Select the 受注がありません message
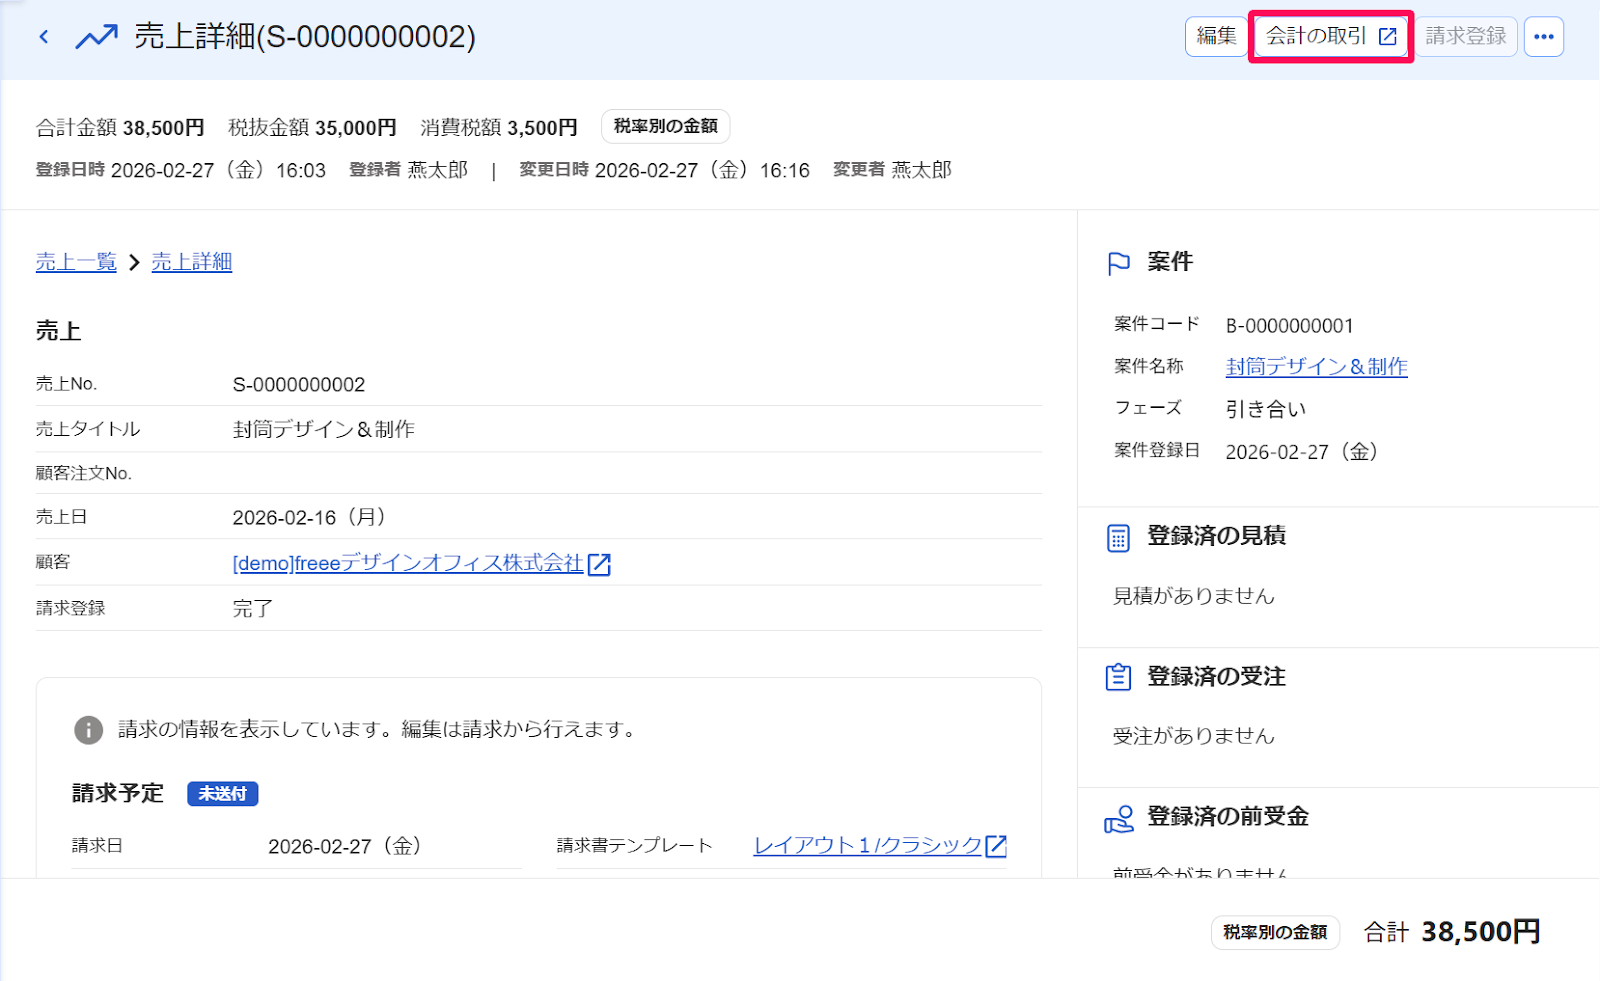This screenshot has height=981, width=1600. point(1194,736)
